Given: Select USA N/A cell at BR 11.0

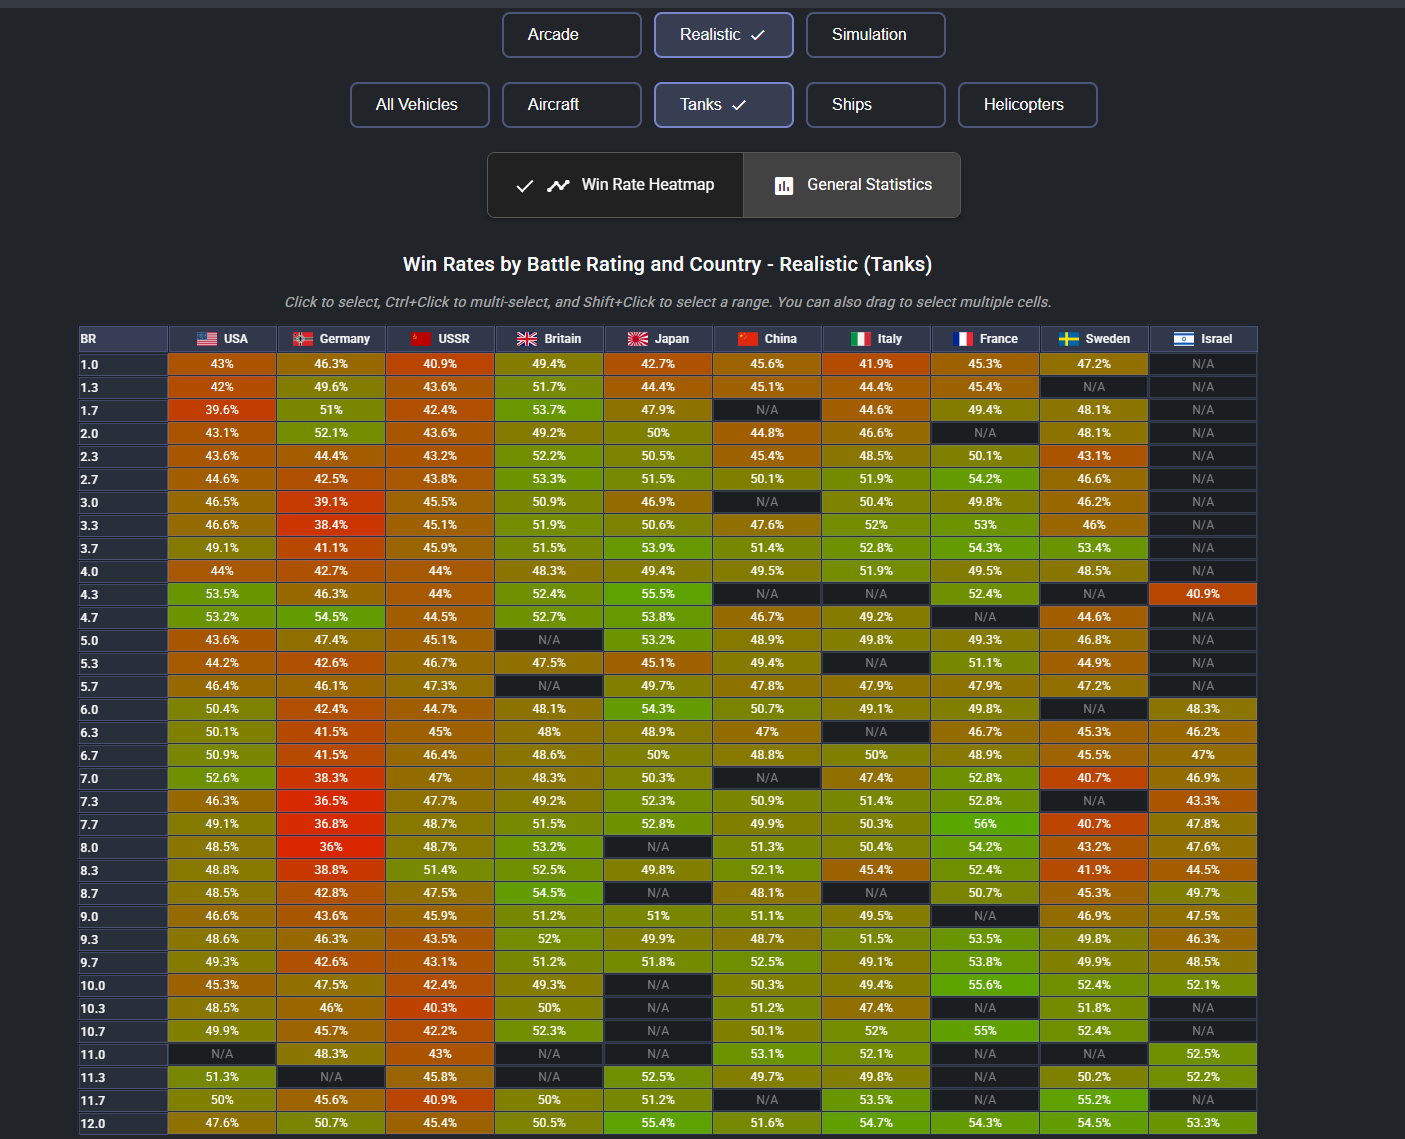Looking at the screenshot, I should click(222, 1054).
